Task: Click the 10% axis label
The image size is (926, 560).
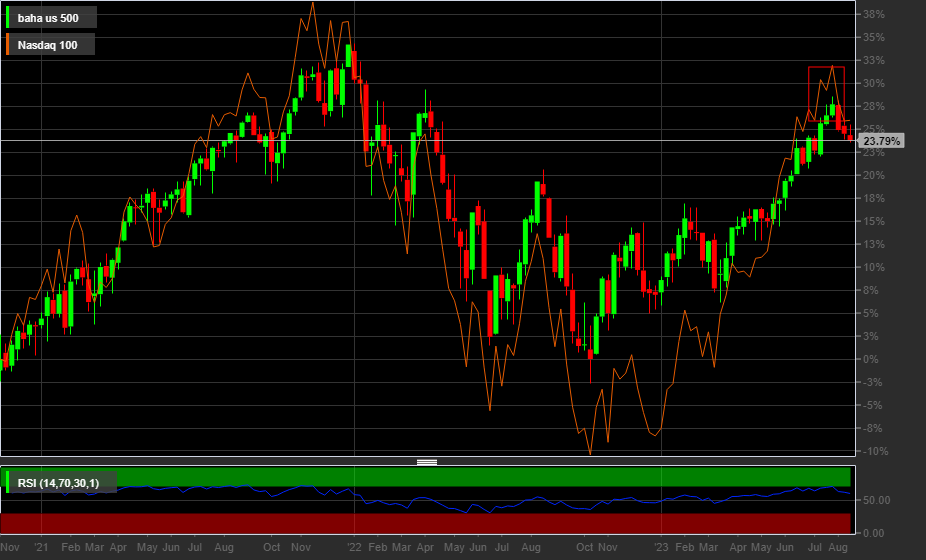Action: (874, 268)
